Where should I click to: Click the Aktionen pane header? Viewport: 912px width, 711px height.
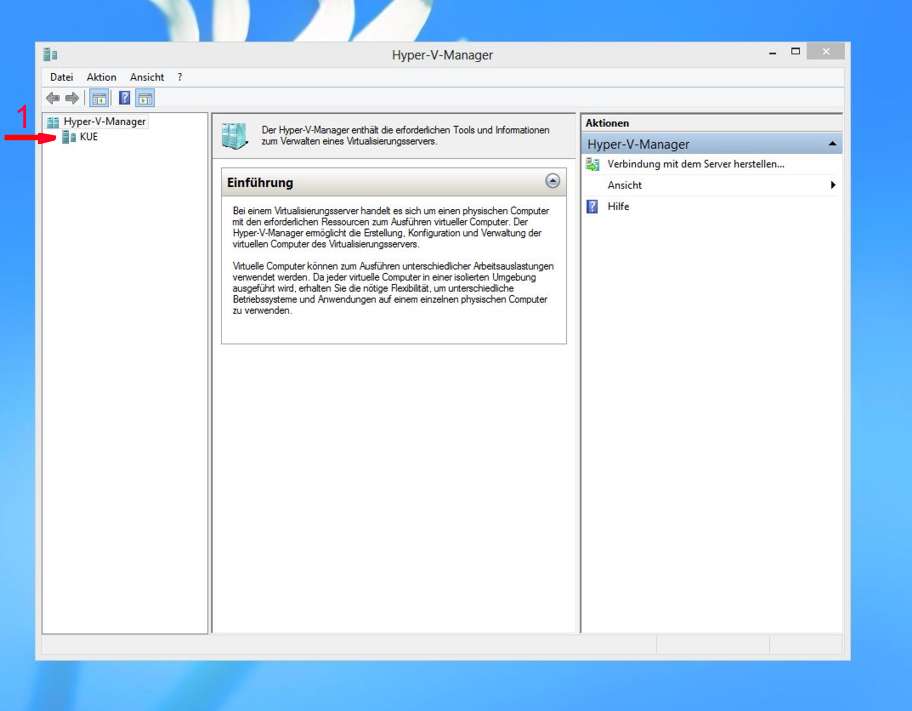(x=711, y=123)
